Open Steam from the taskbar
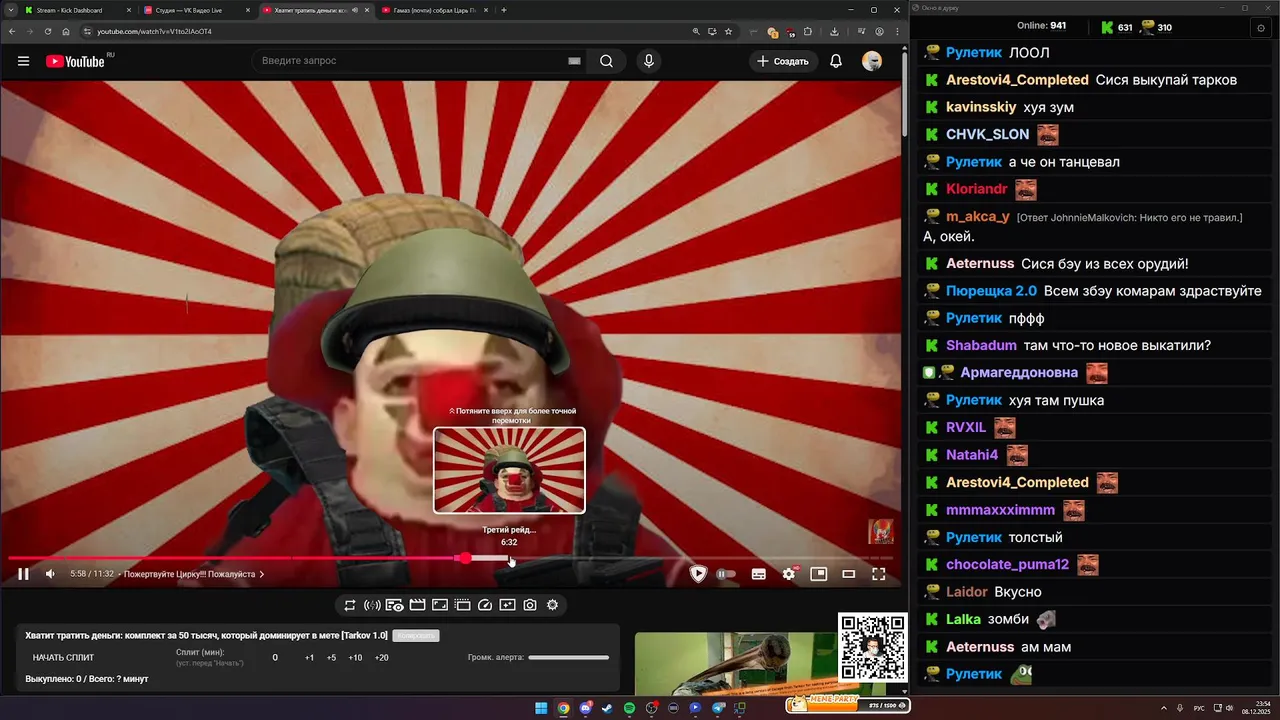The height and width of the screenshot is (720, 1280). tap(607, 708)
